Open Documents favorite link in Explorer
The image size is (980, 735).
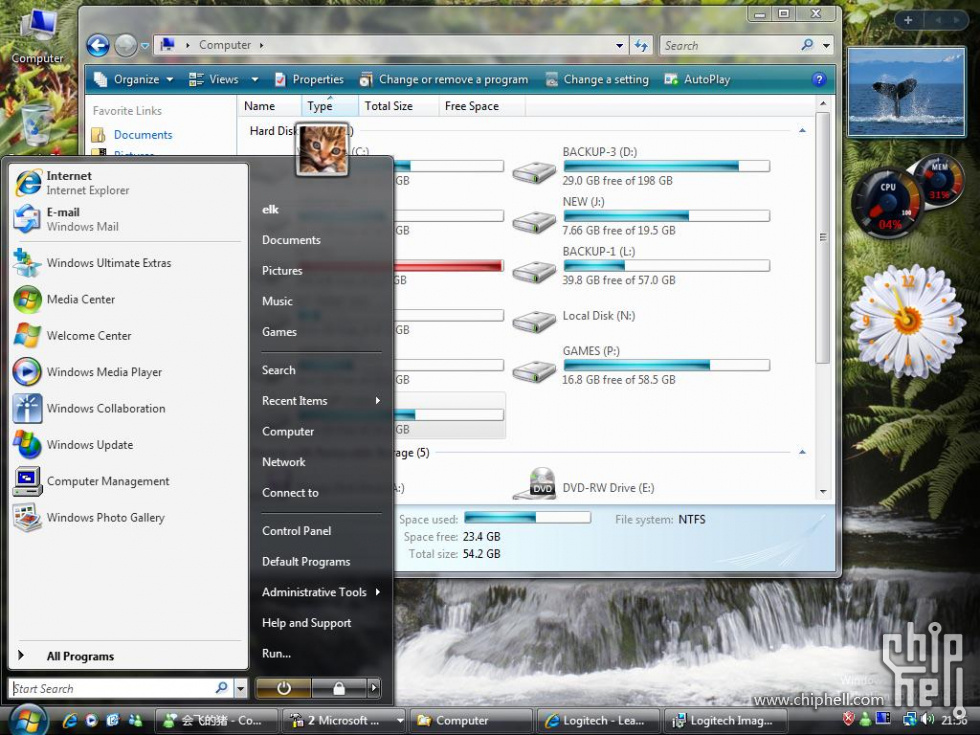pos(142,134)
